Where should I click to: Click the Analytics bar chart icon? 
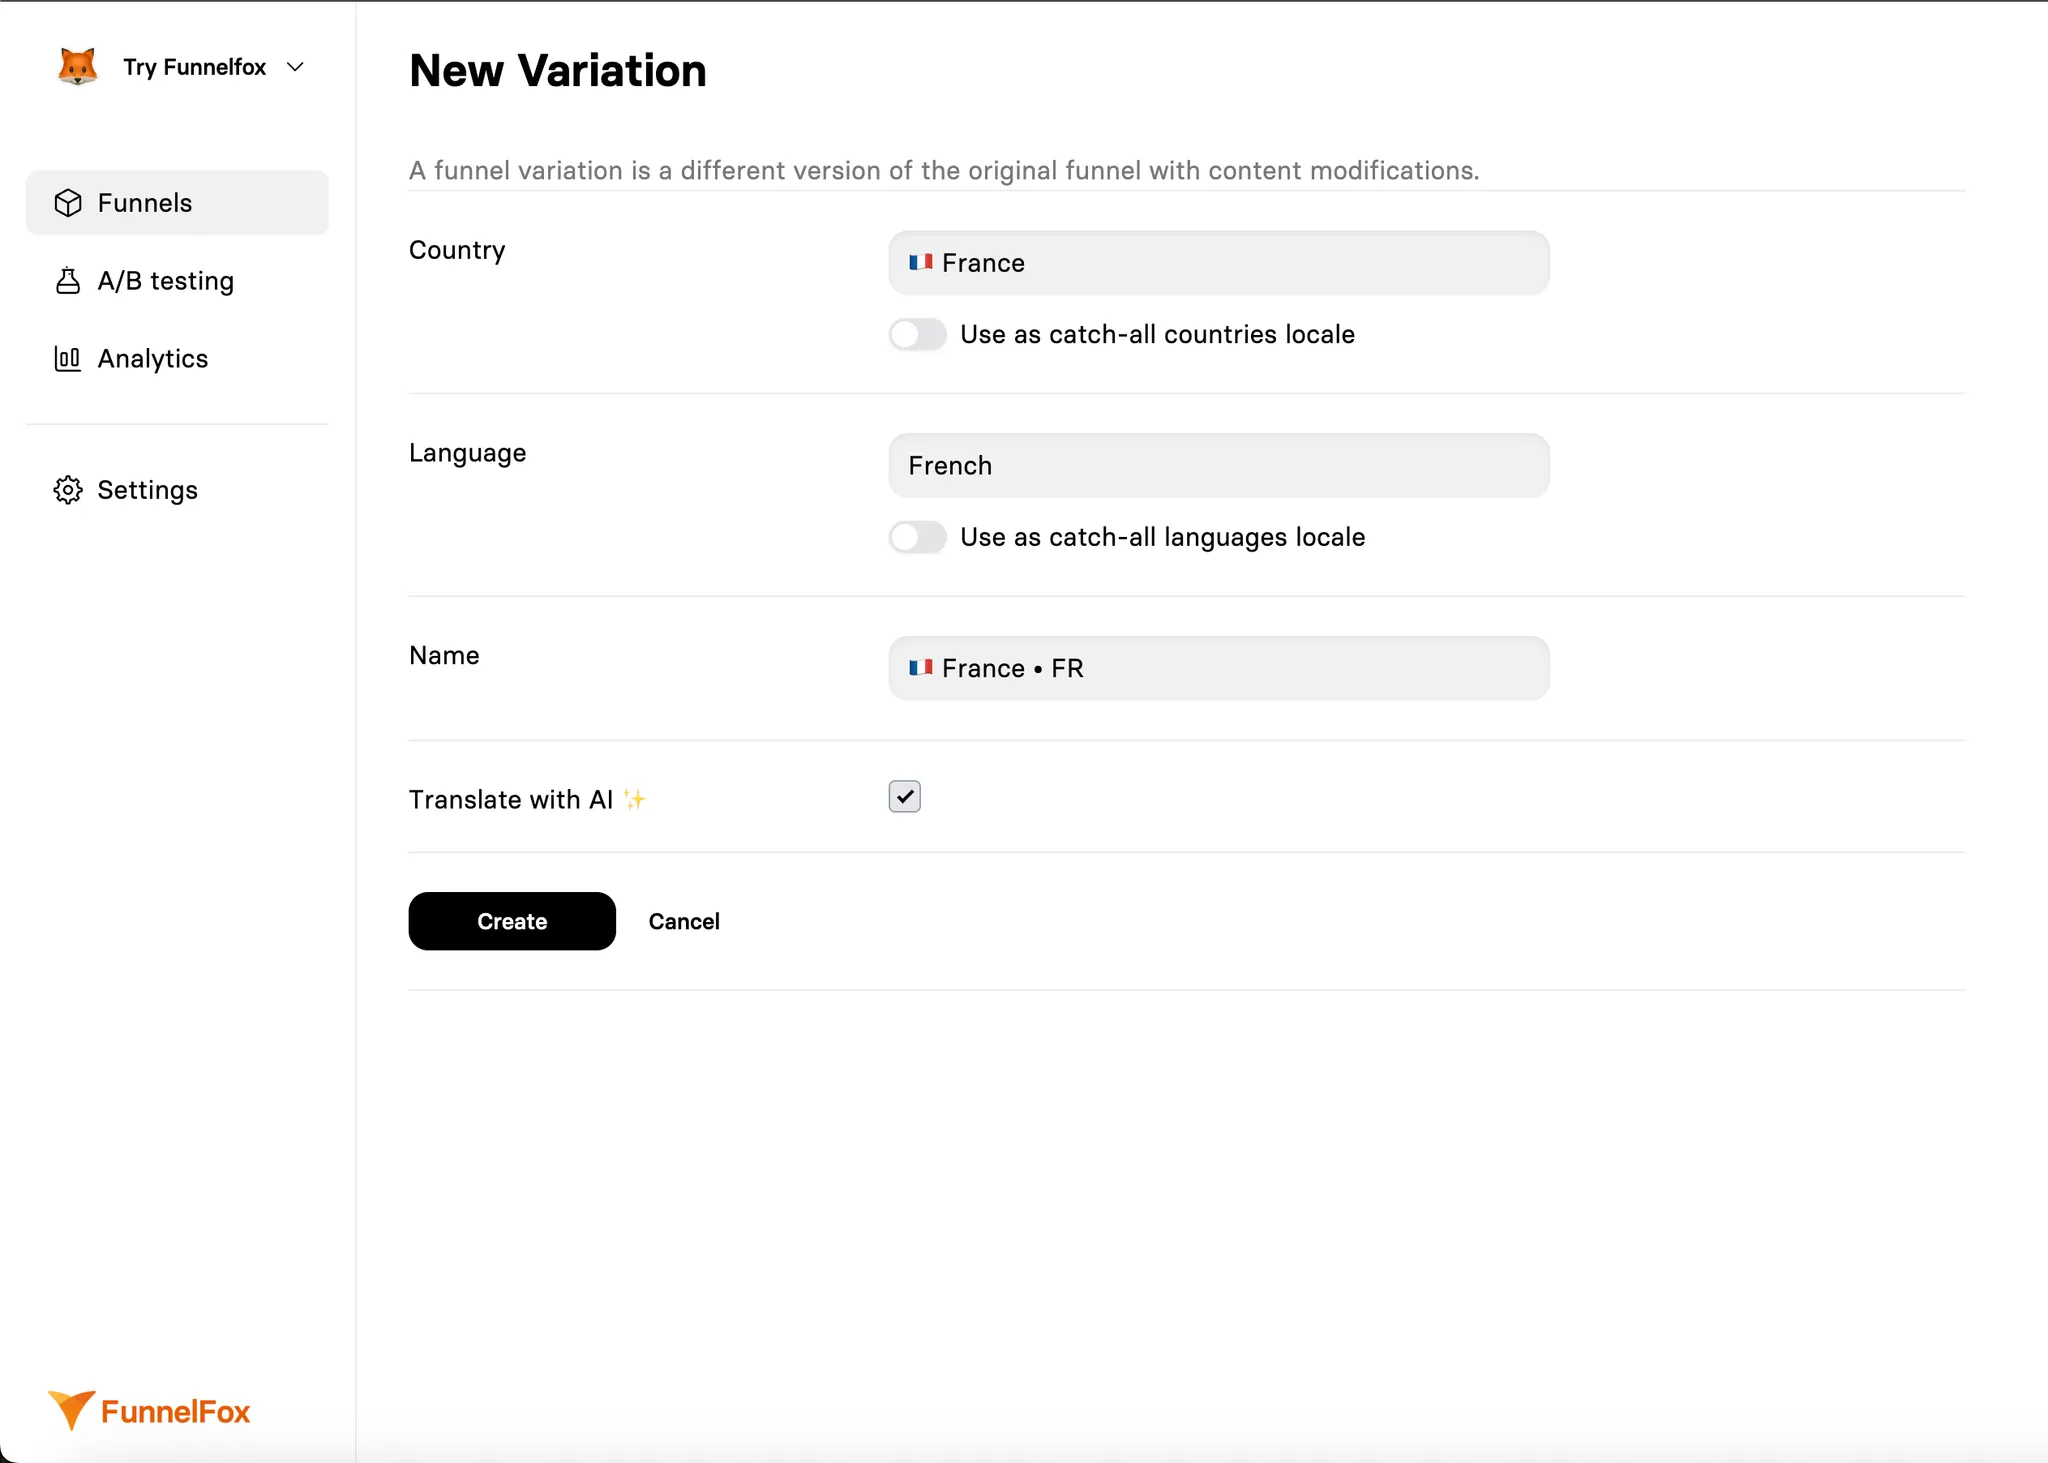[x=68, y=359]
